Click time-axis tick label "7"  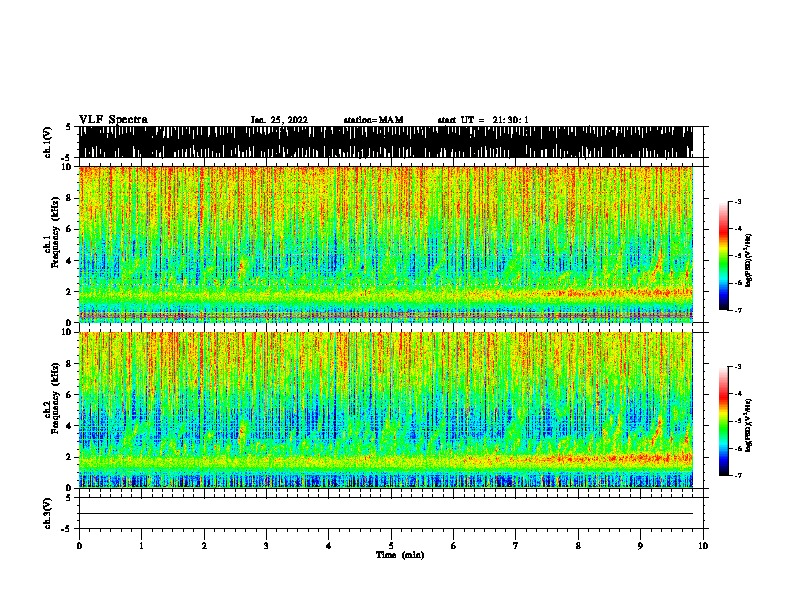point(516,546)
